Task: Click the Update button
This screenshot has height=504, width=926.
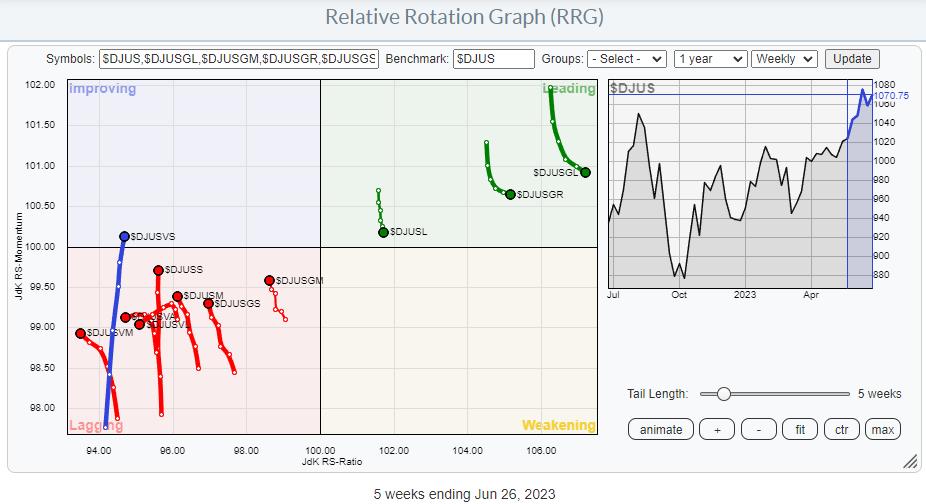Action: click(x=852, y=59)
